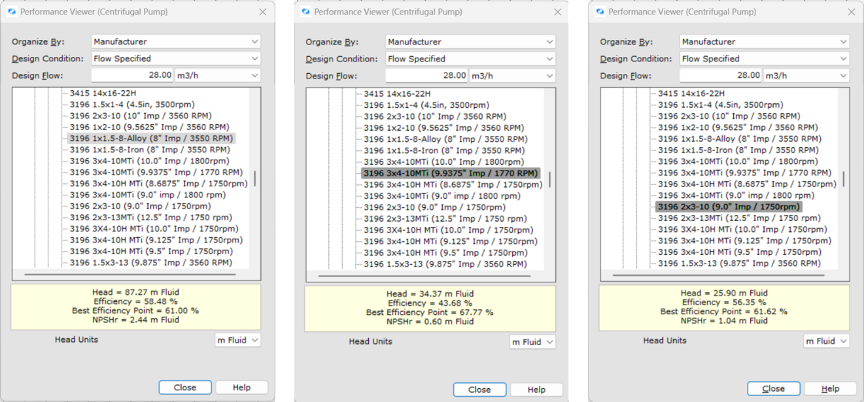Click vertical scrollbar of list in Head 34.37 m dialog
The height and width of the screenshot is (402, 864).
click(x=548, y=180)
